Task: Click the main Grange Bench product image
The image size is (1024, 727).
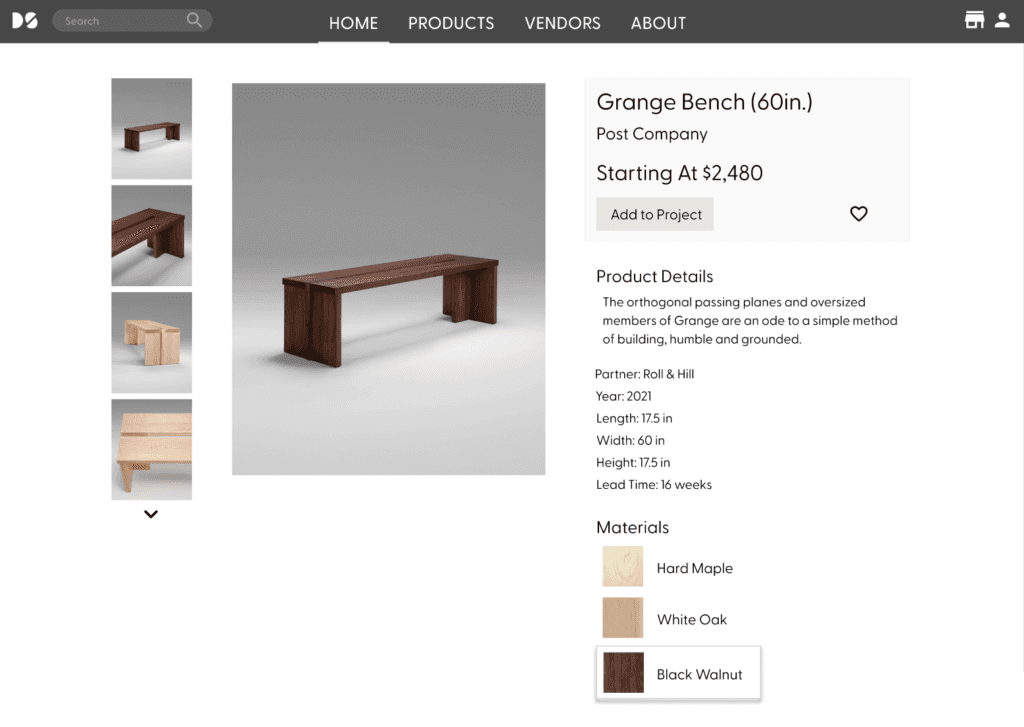Action: coord(388,278)
